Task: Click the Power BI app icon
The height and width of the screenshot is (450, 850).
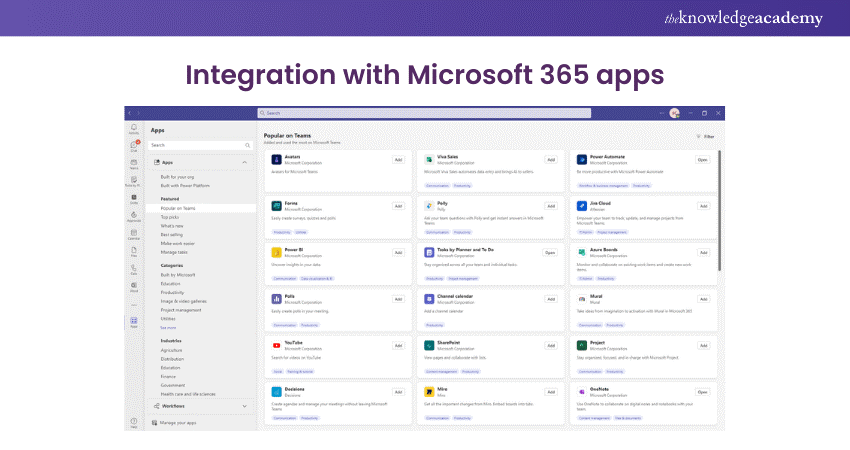Action: point(276,253)
